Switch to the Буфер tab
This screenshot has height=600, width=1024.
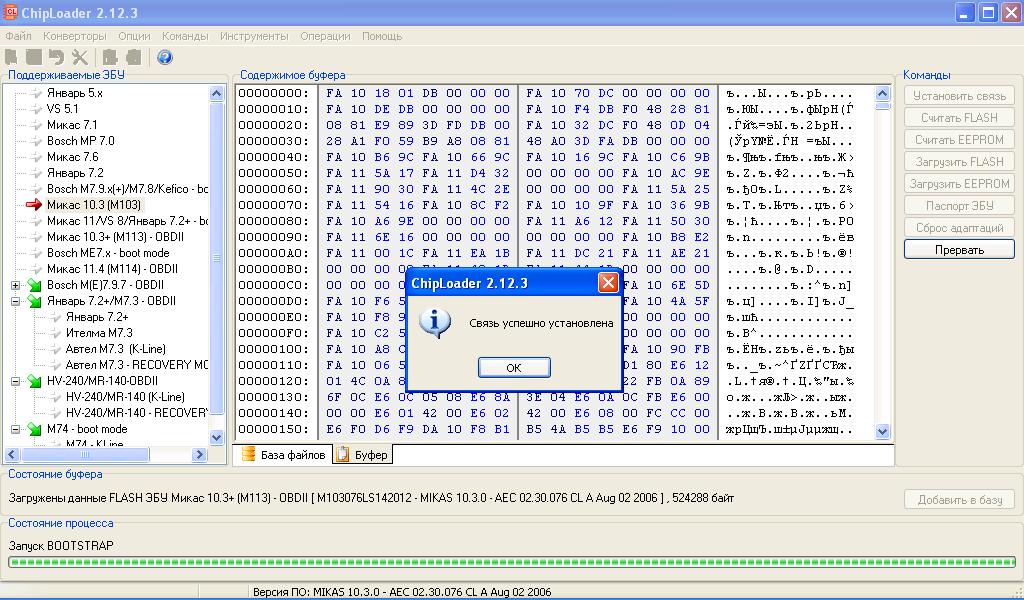pyautogui.click(x=363, y=455)
